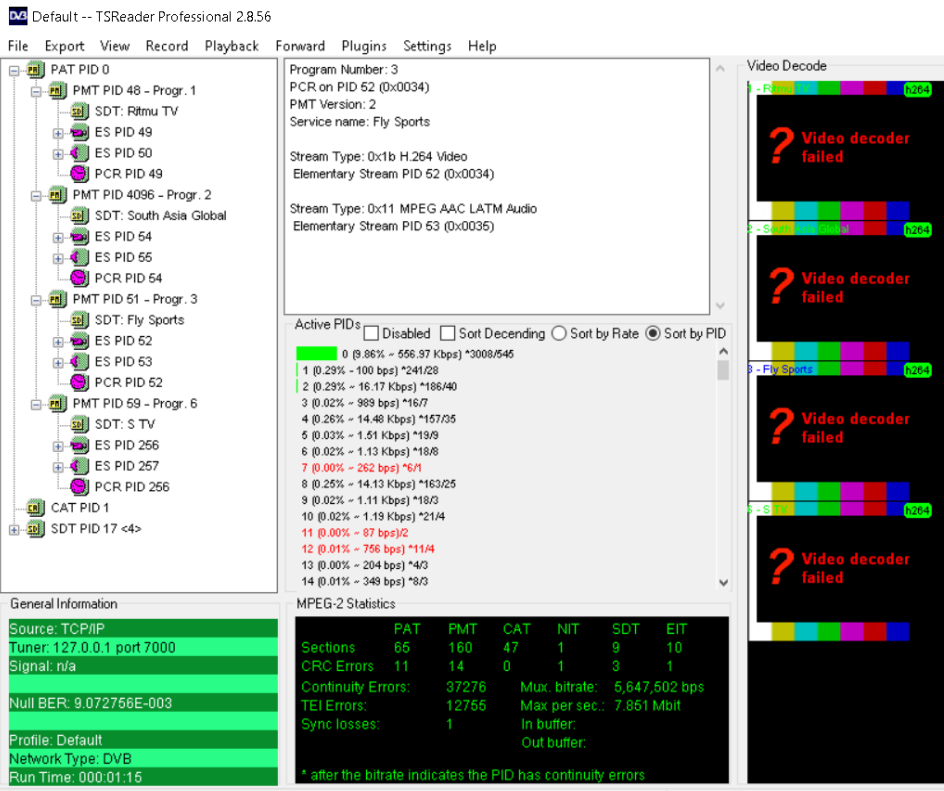
Task: Open the Playback menu
Action: [232, 46]
